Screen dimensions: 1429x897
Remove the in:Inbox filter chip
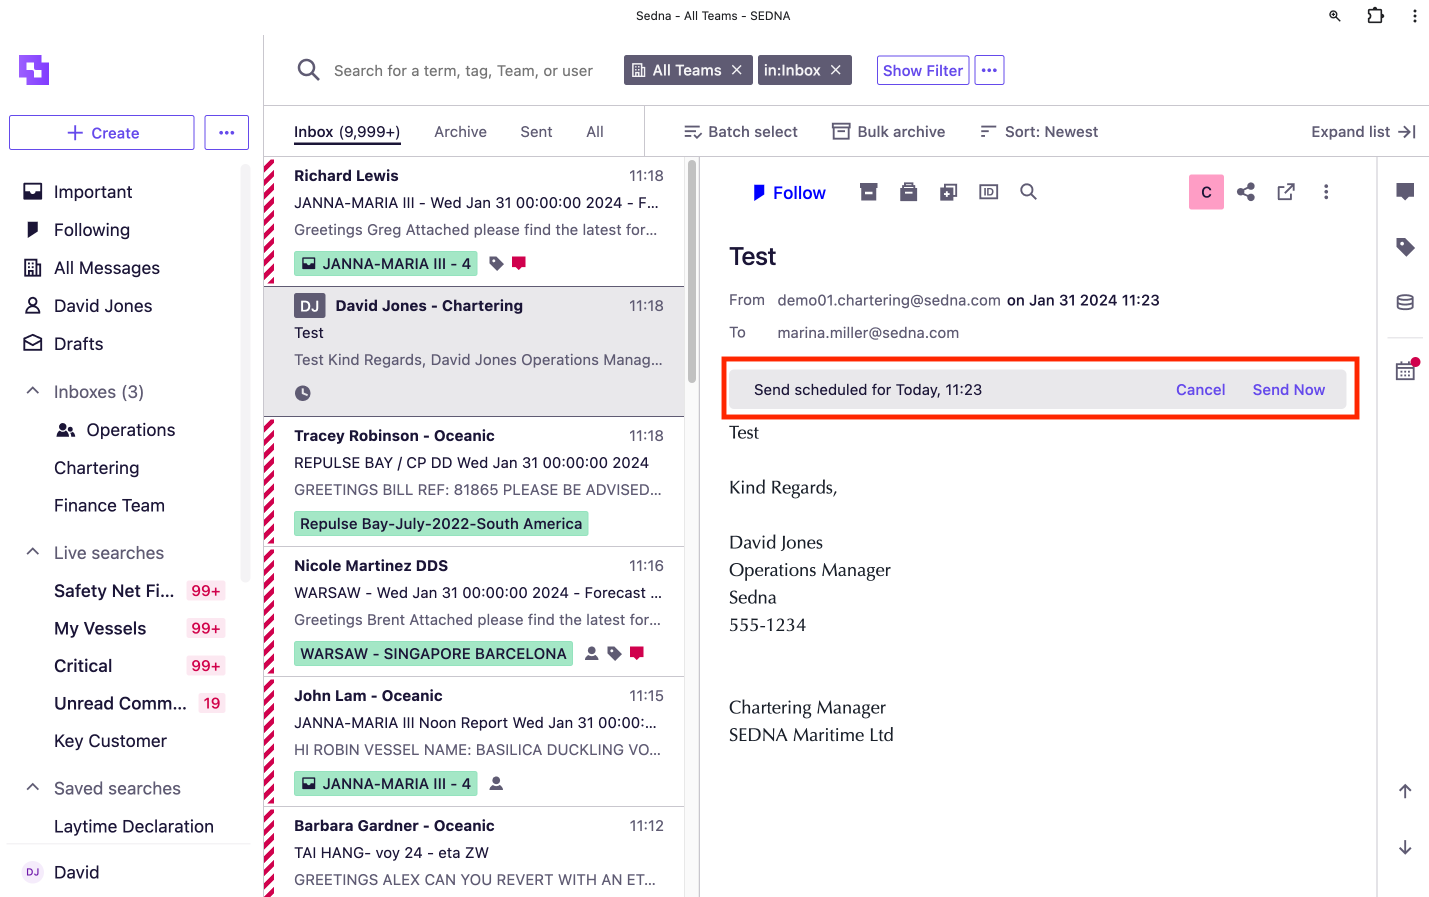pyautogui.click(x=836, y=70)
